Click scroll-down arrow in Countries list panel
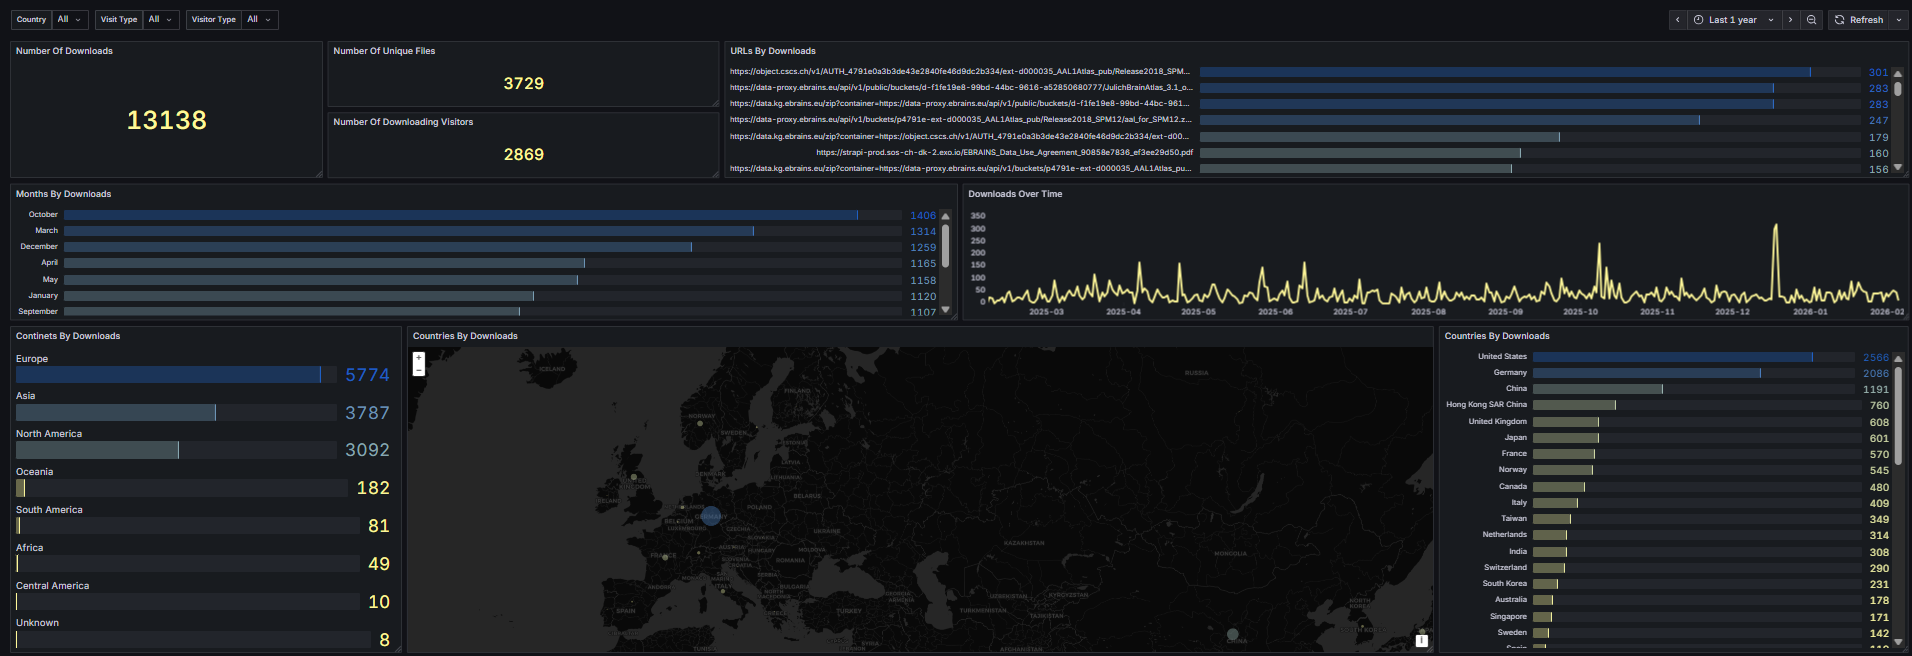The width and height of the screenshot is (1912, 656). [x=1898, y=642]
